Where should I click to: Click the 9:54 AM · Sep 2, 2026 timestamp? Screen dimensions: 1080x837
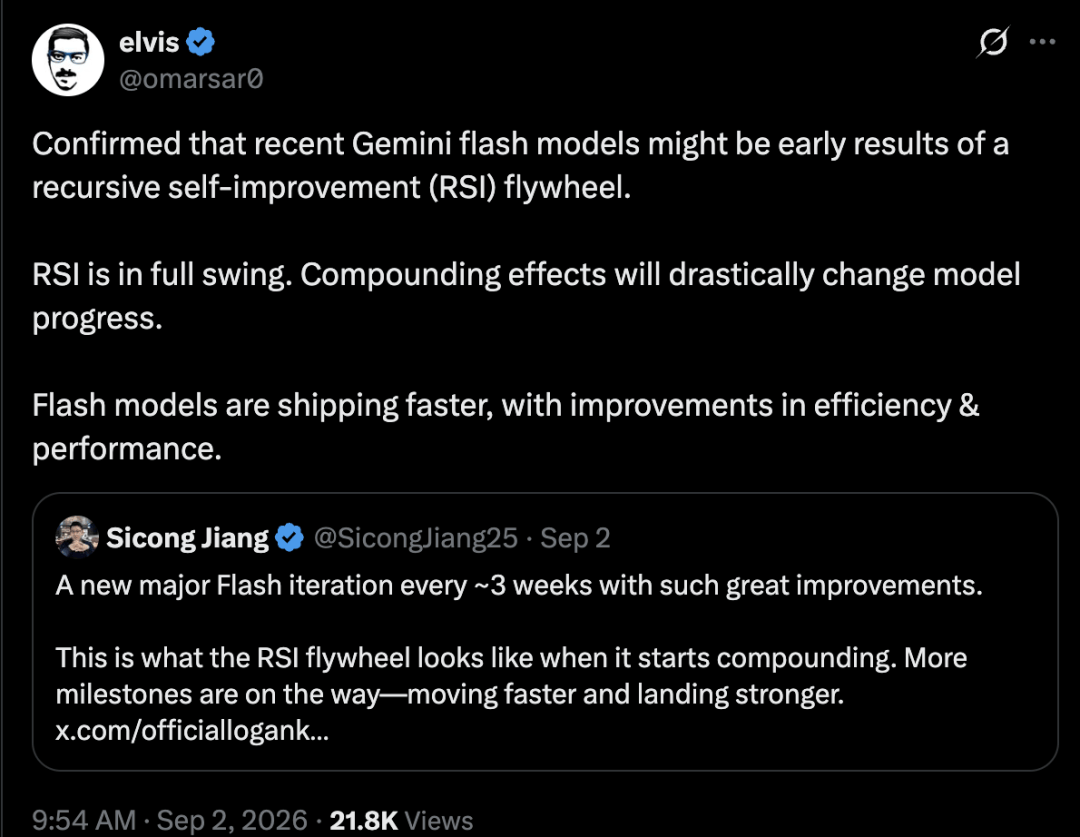[x=169, y=820]
